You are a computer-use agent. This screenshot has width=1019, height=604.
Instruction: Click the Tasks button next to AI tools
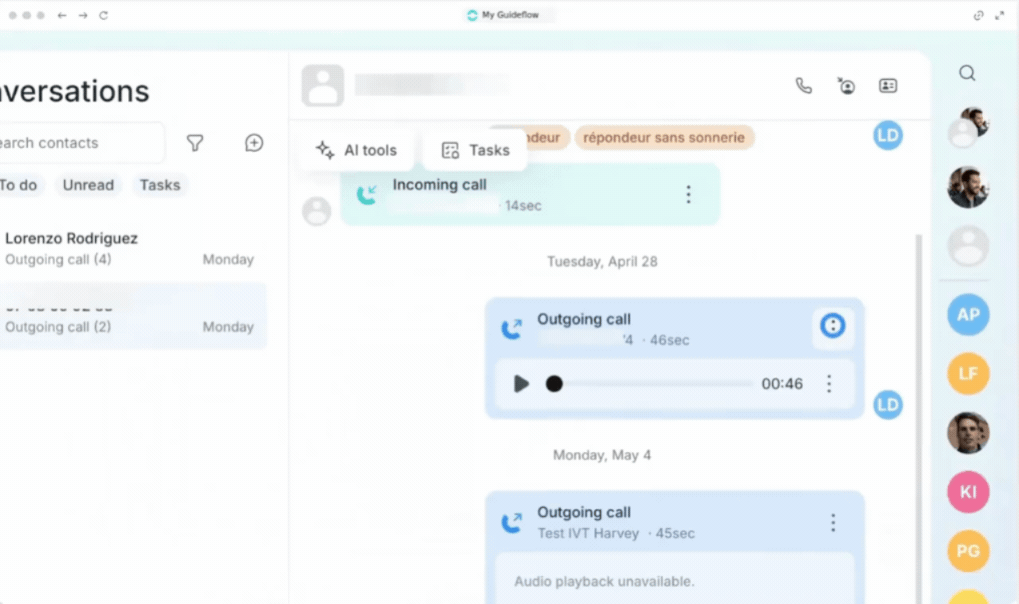475,150
